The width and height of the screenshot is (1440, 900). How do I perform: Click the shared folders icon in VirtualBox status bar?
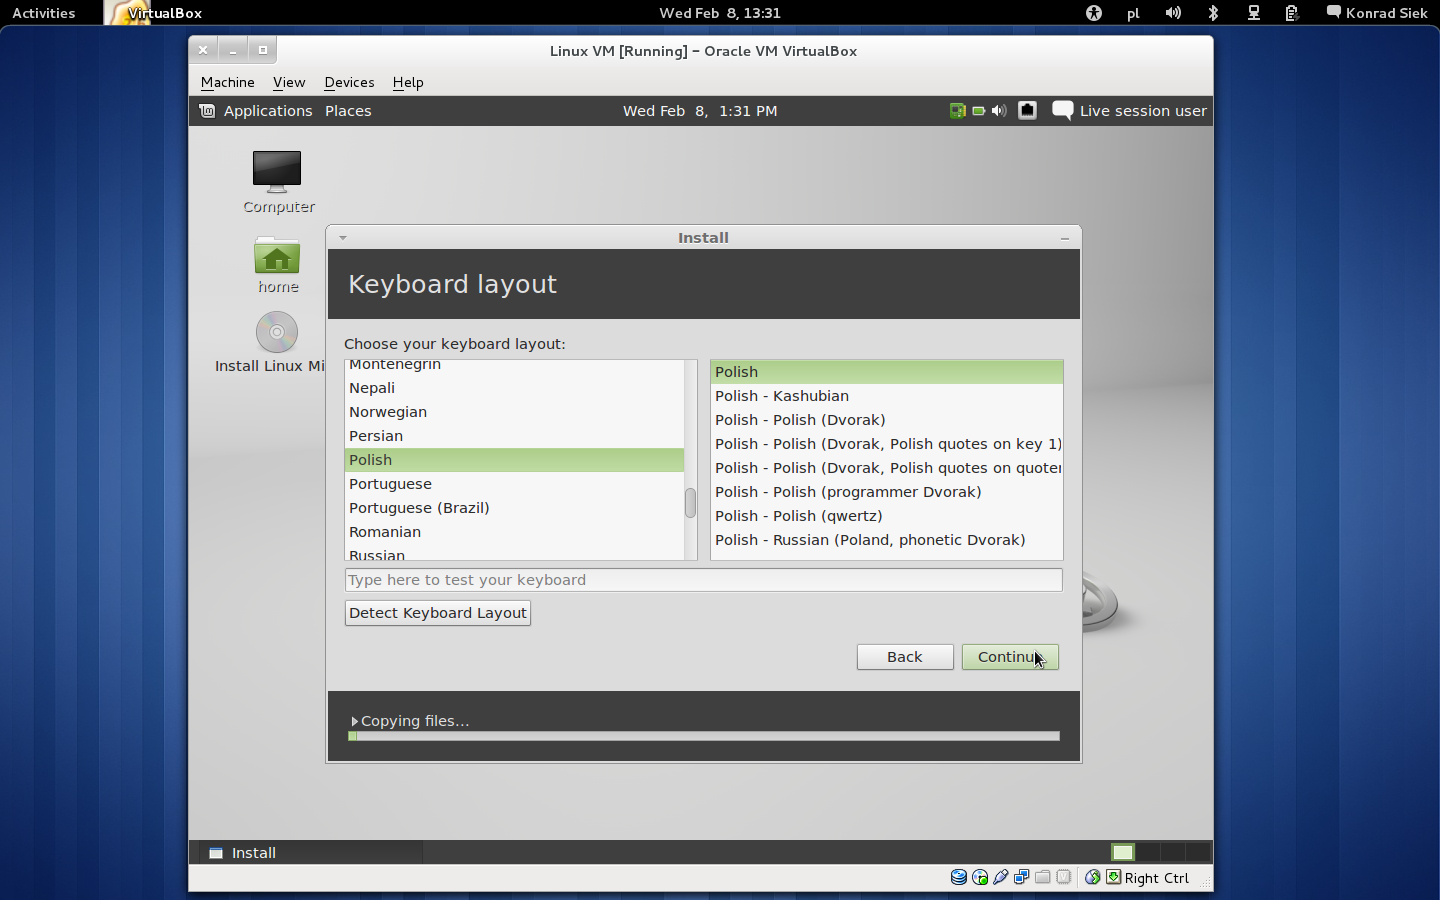click(1043, 877)
